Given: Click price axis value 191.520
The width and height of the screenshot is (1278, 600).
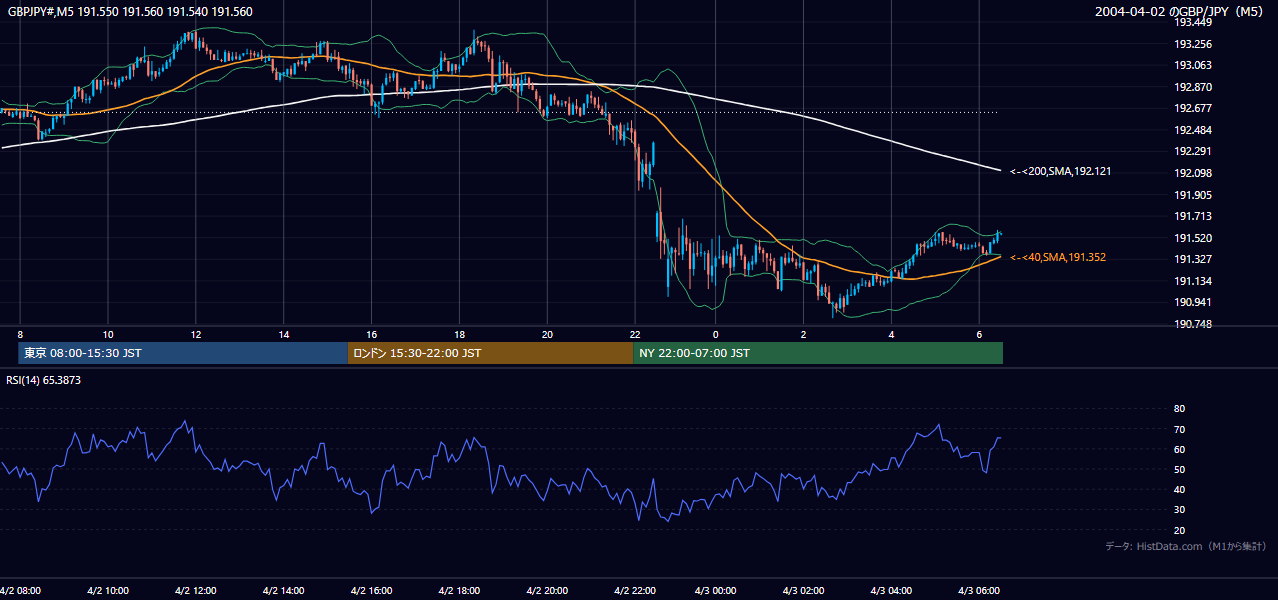Looking at the screenshot, I should point(1192,238).
